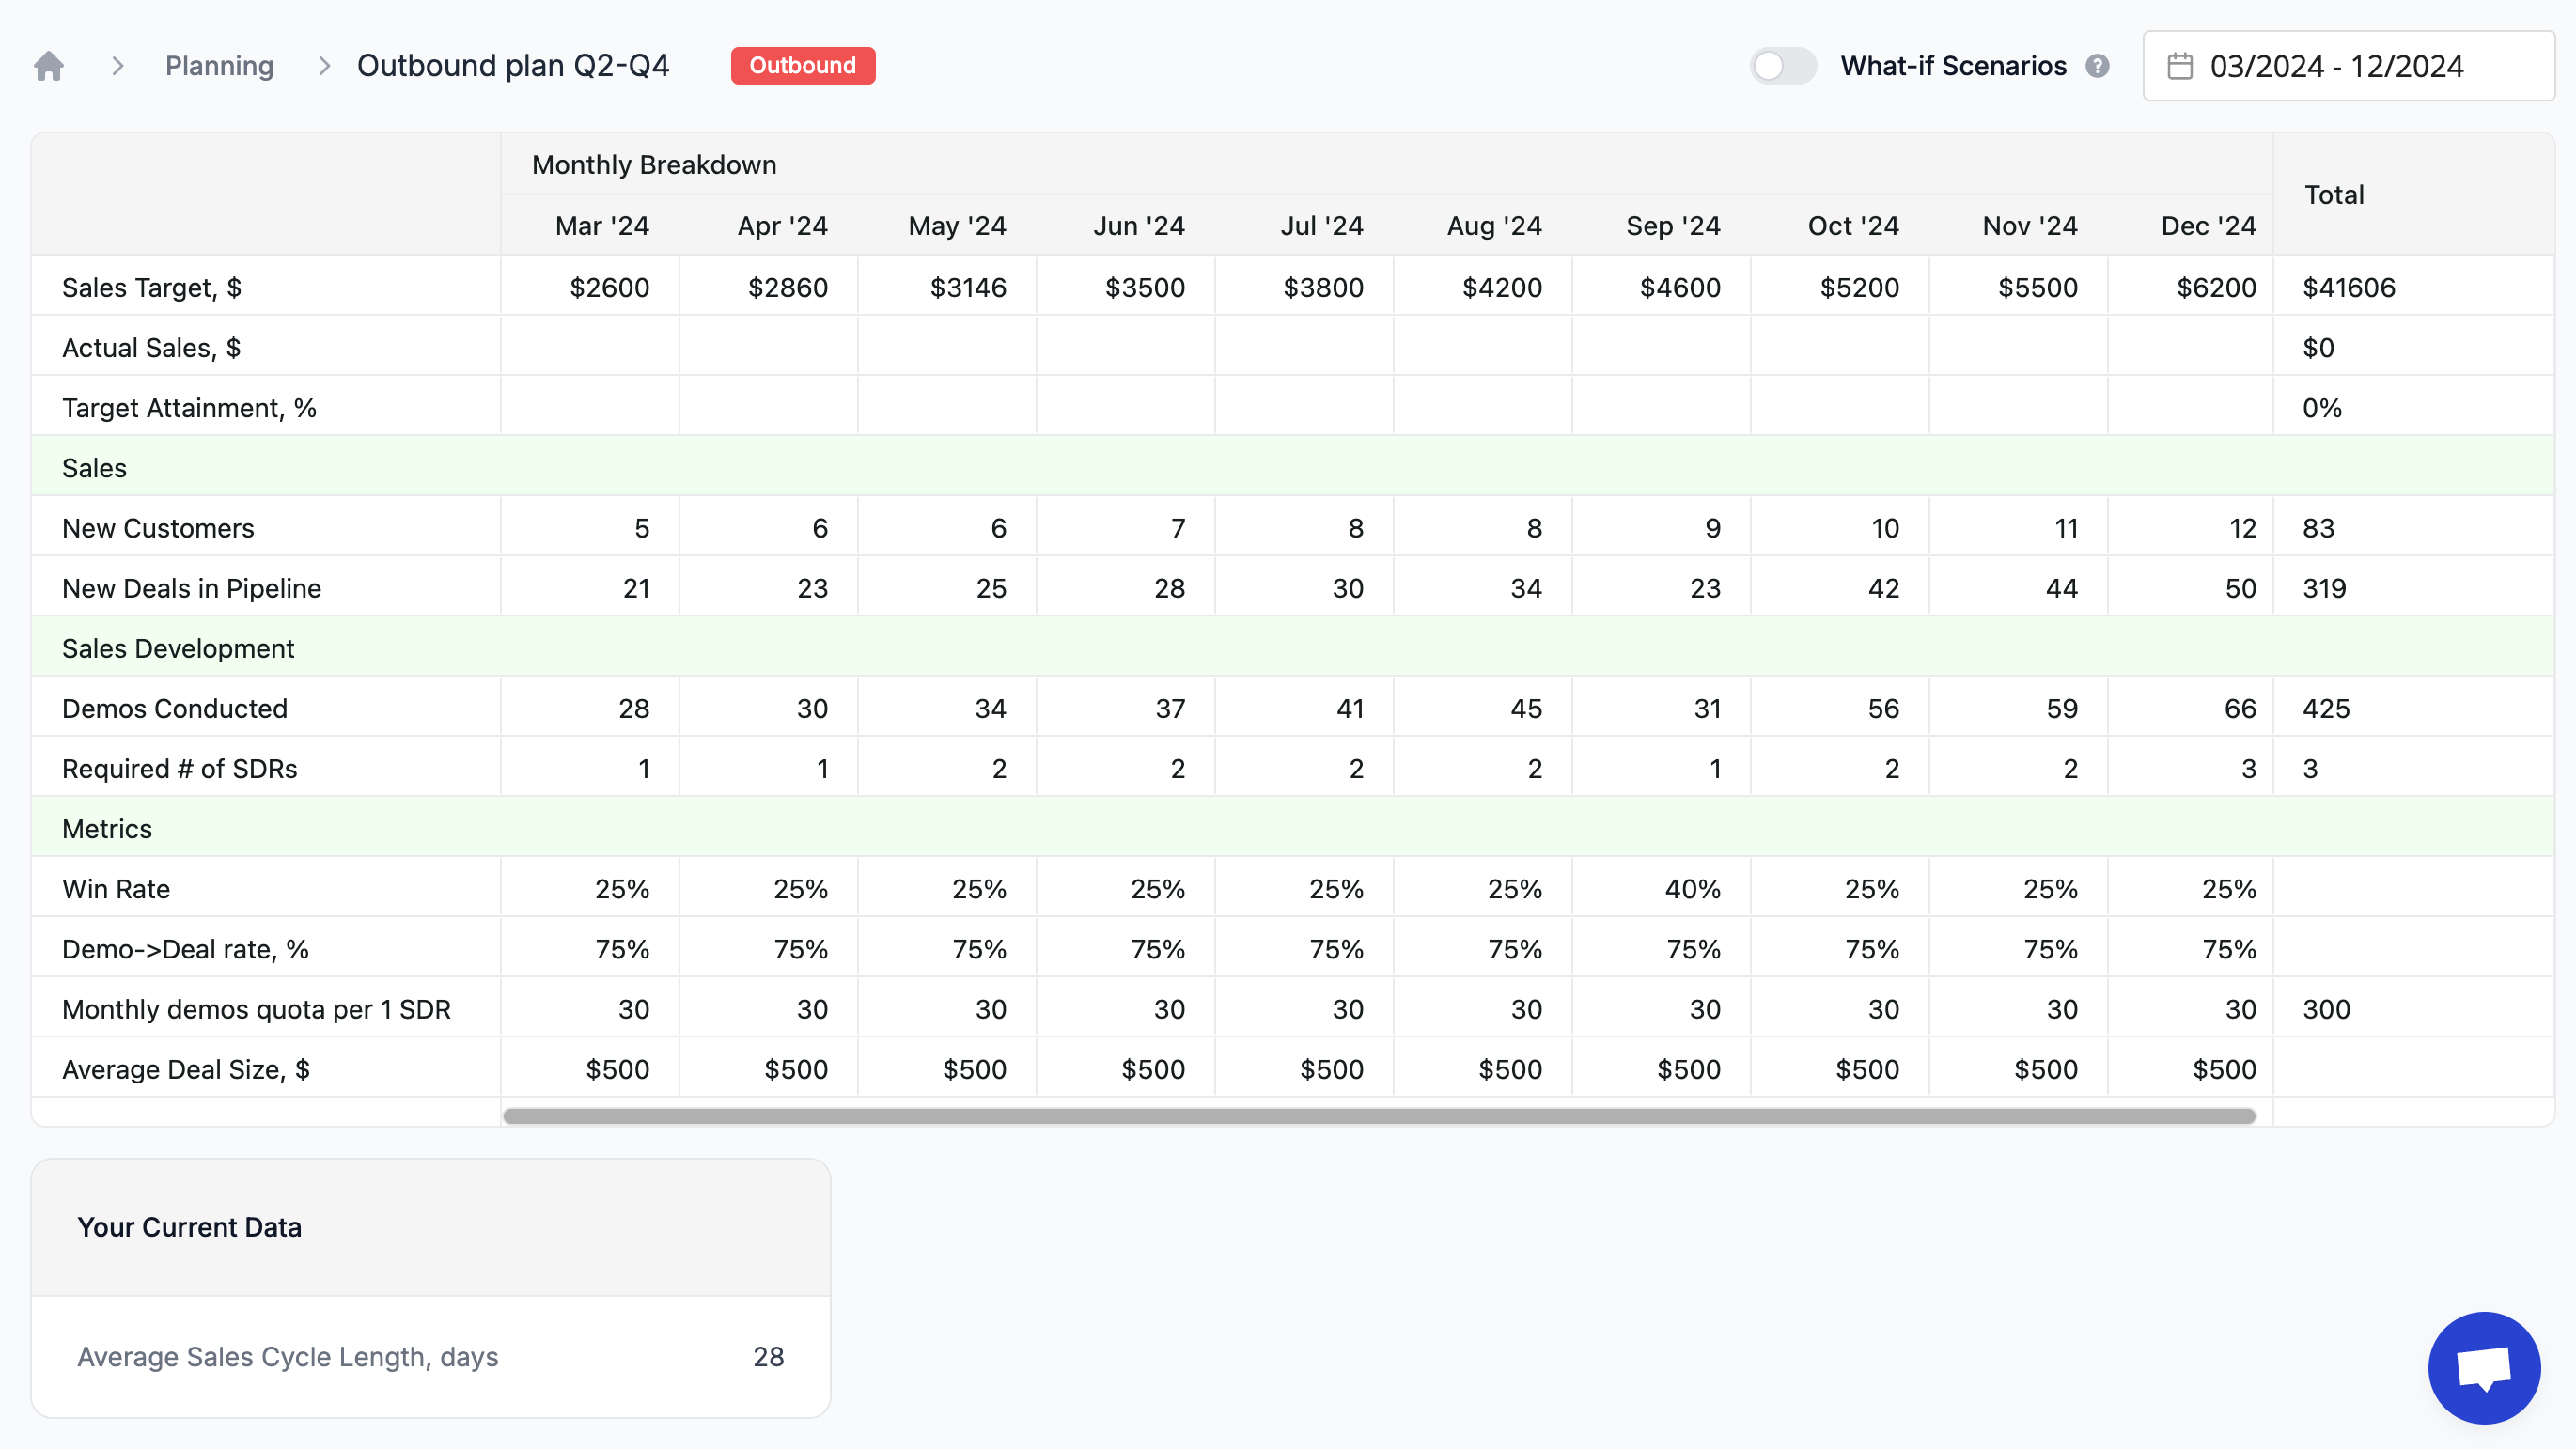Click the chevron after the home icon
Screen dimensions: 2576x1449
(x=119, y=66)
